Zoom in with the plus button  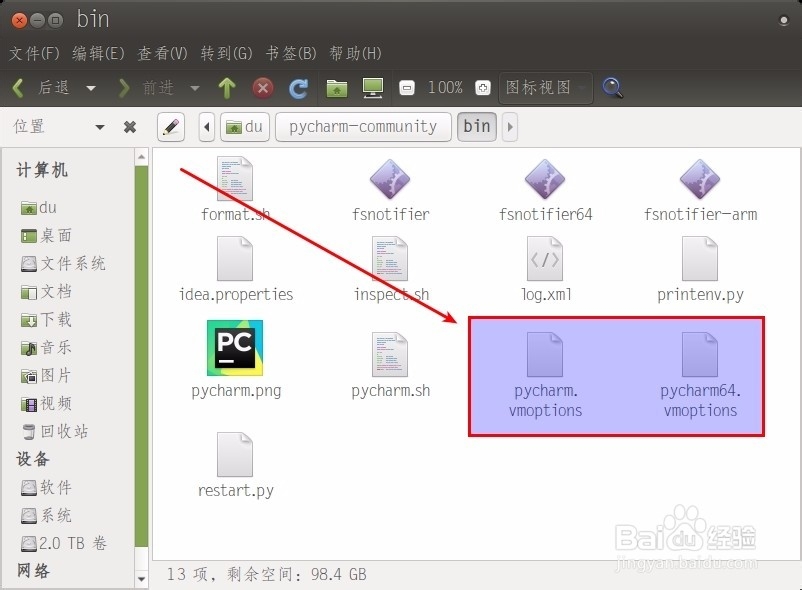[482, 88]
